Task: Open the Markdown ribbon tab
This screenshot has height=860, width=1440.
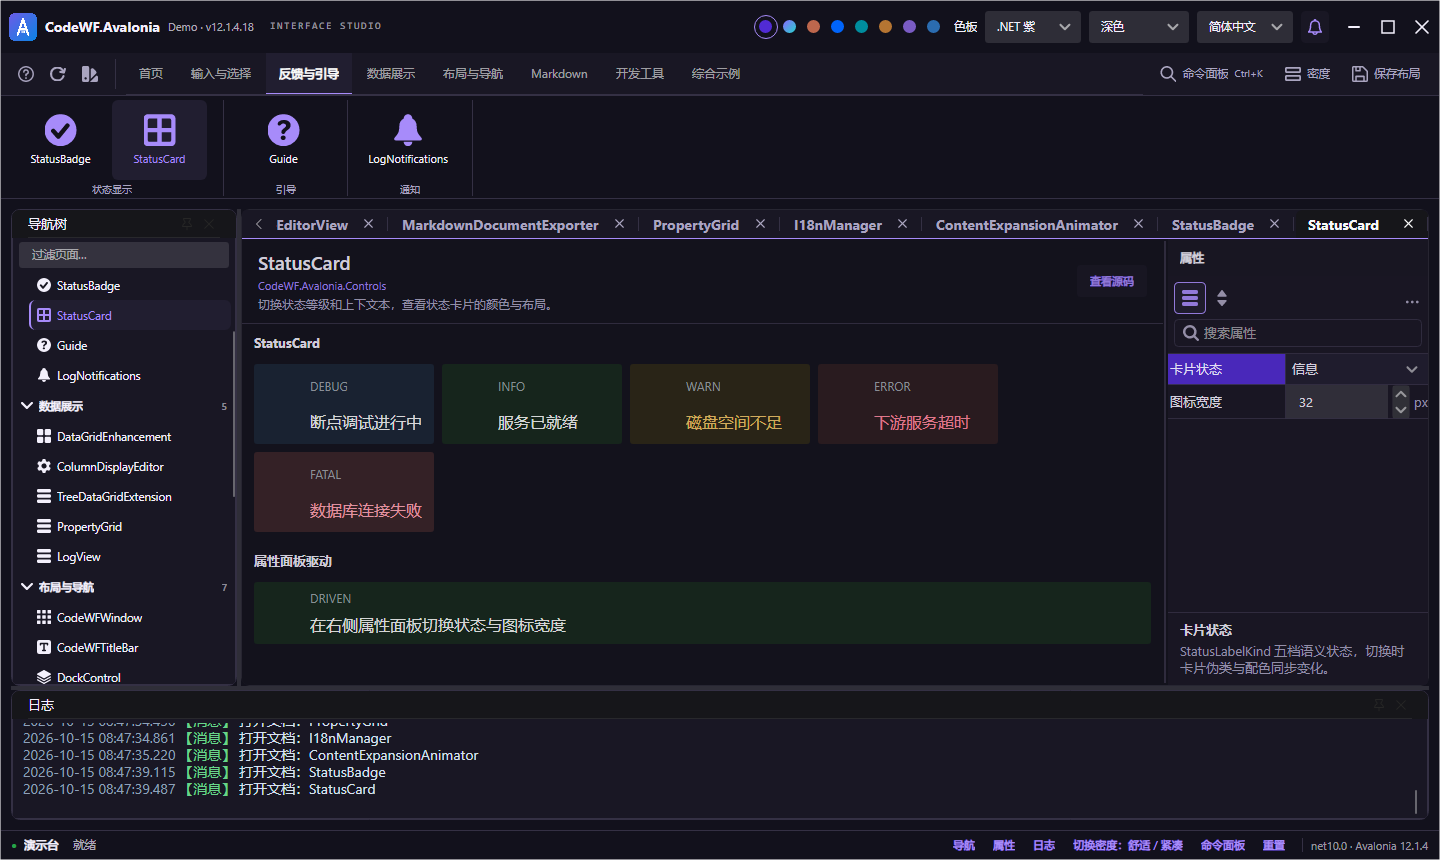Action: tap(559, 74)
